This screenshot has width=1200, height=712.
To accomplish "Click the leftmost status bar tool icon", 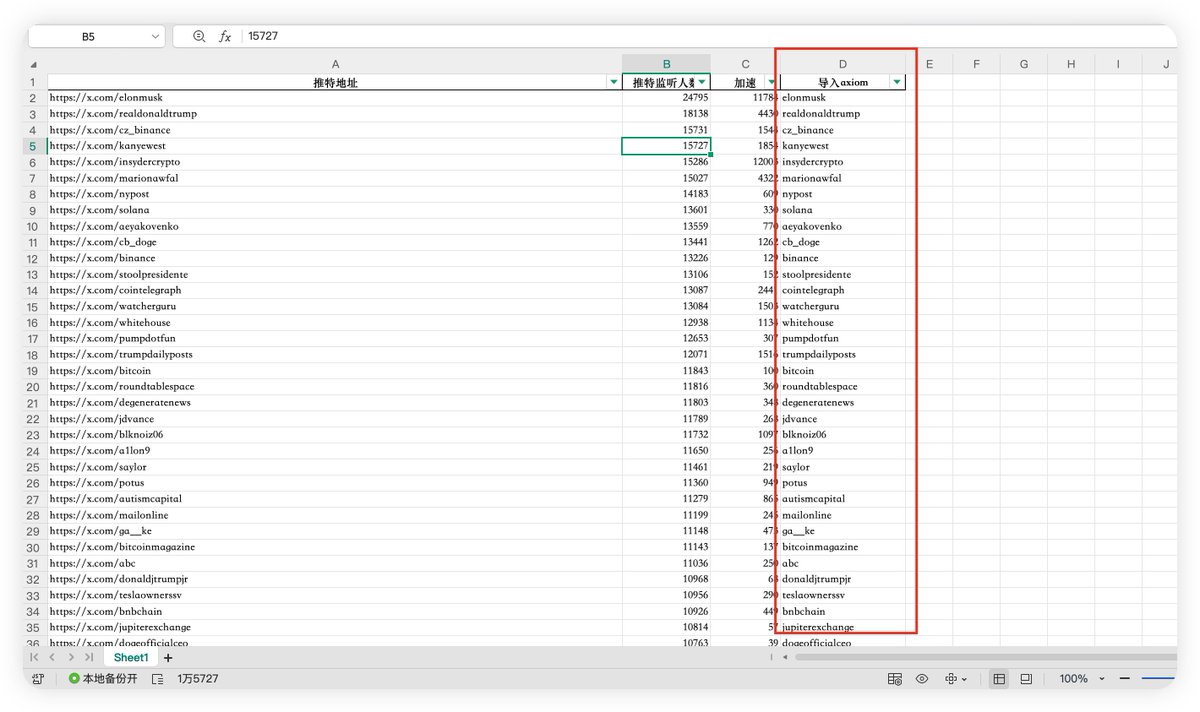I will coord(38,679).
